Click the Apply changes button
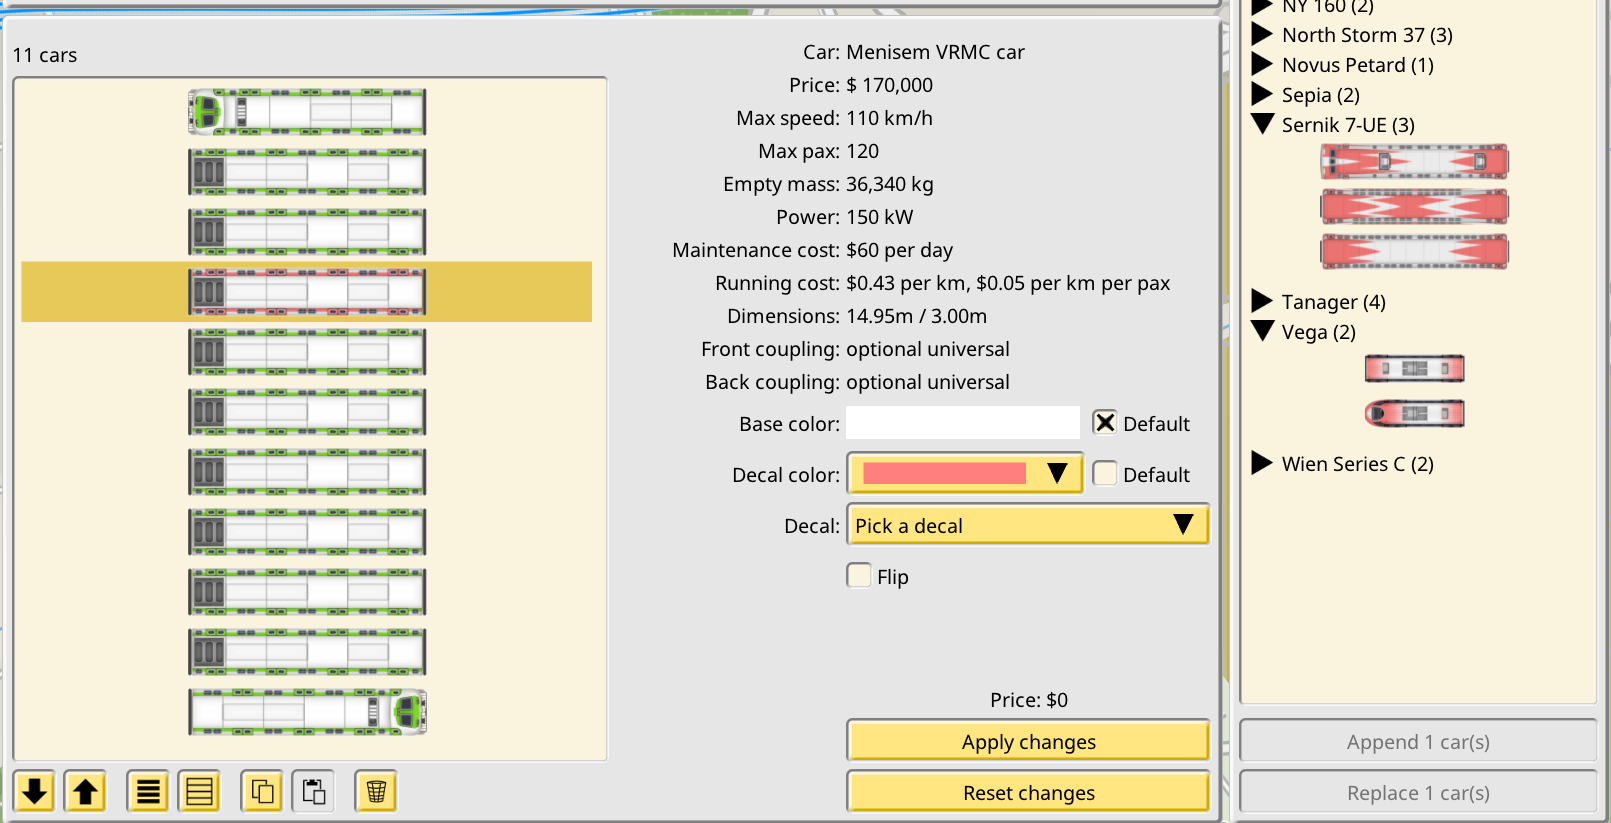Image resolution: width=1611 pixels, height=823 pixels. [x=1028, y=742]
